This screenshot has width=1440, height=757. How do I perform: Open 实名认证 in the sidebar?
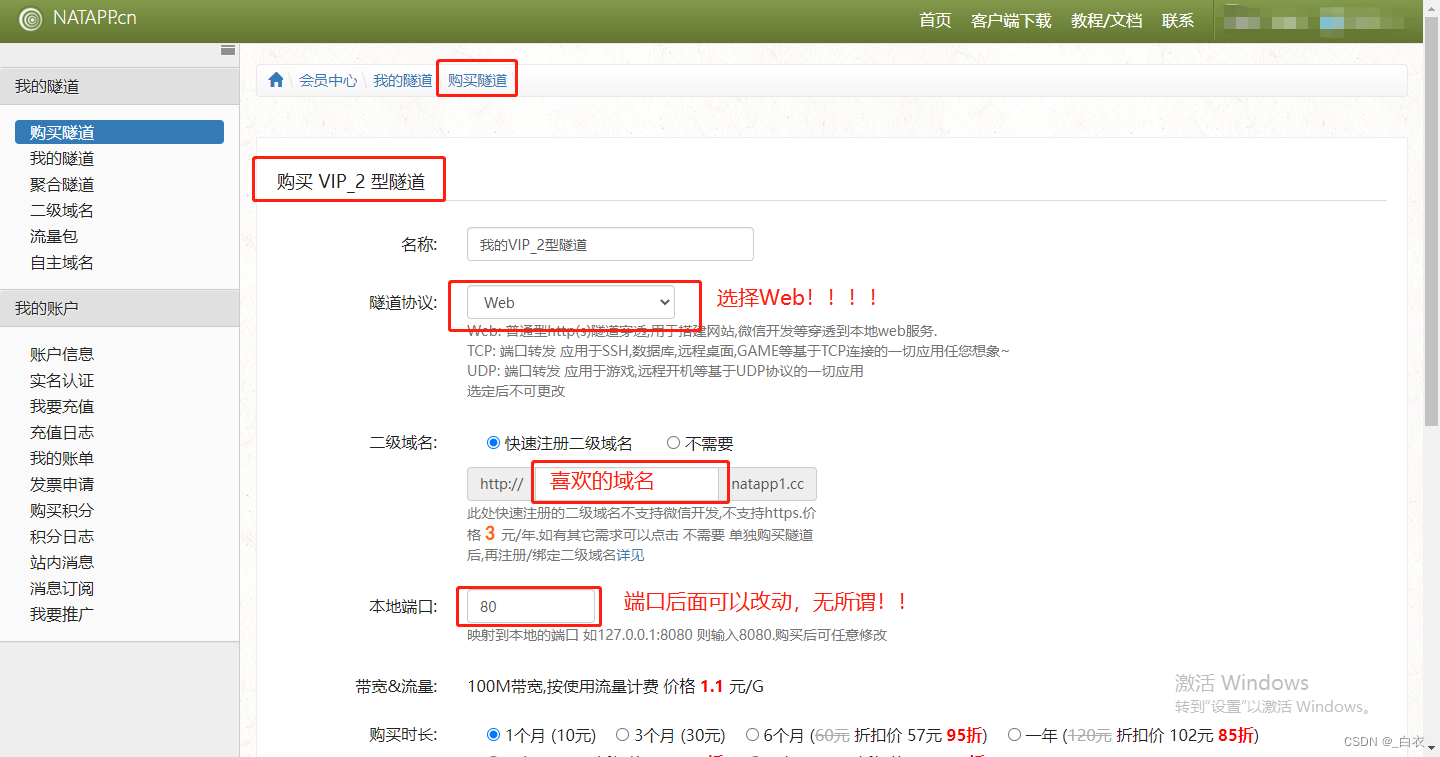coord(62,380)
